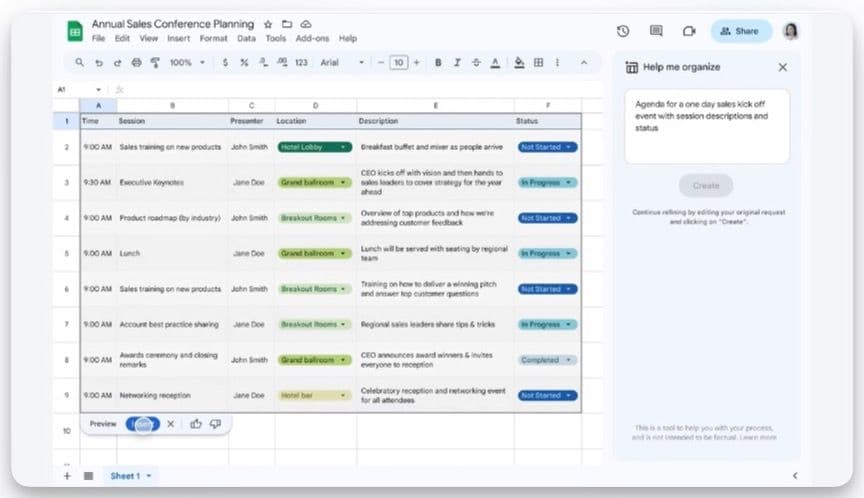Start a video call with camera icon
The width and height of the screenshot is (864, 498).
[x=689, y=31]
